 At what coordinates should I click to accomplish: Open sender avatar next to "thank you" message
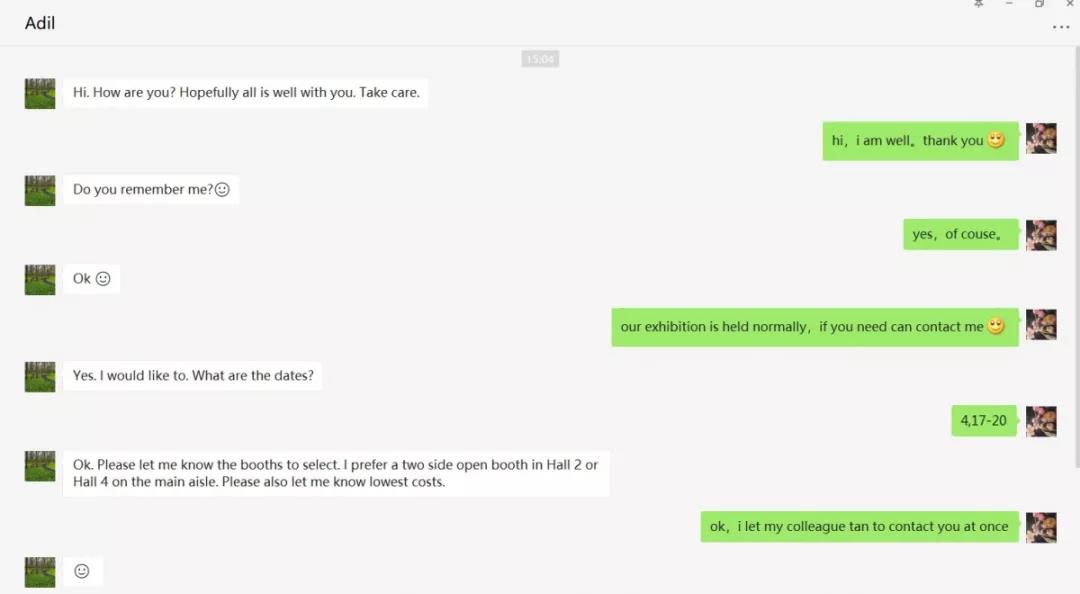pyautogui.click(x=1041, y=139)
